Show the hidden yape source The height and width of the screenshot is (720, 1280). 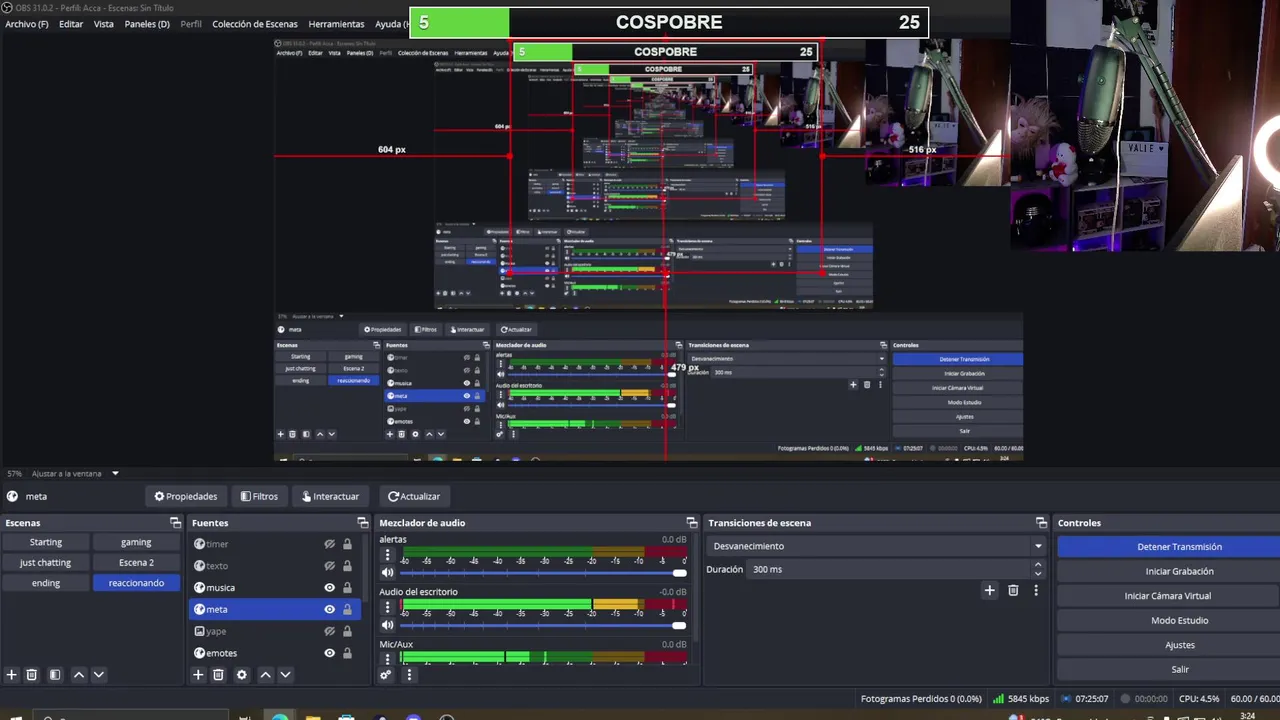click(x=329, y=631)
